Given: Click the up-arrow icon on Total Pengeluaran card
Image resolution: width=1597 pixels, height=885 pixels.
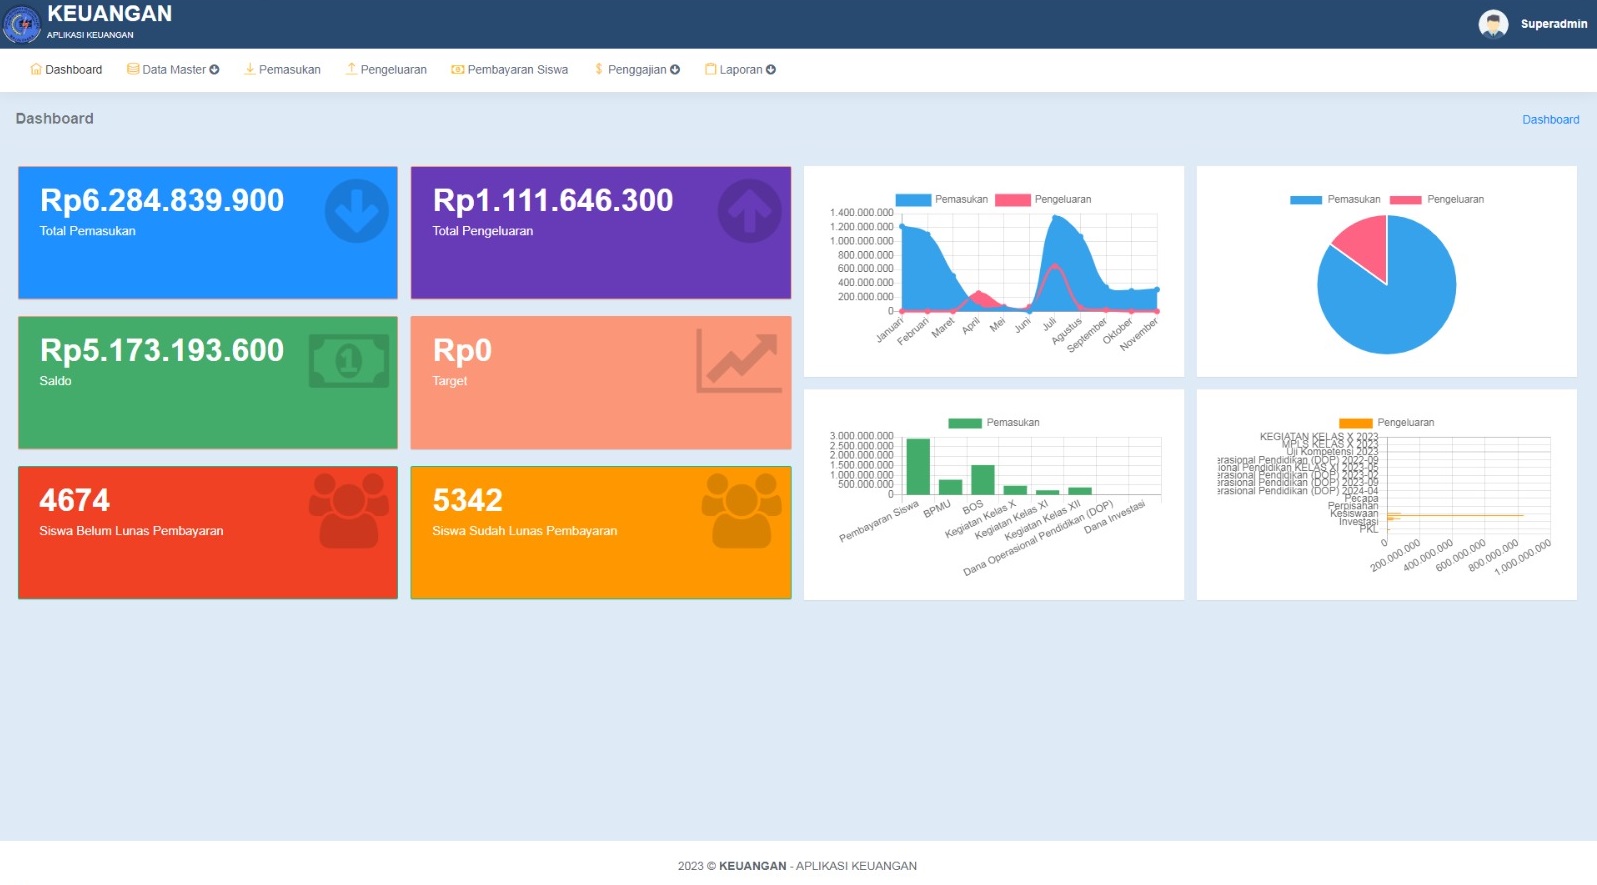Looking at the screenshot, I should click(749, 211).
